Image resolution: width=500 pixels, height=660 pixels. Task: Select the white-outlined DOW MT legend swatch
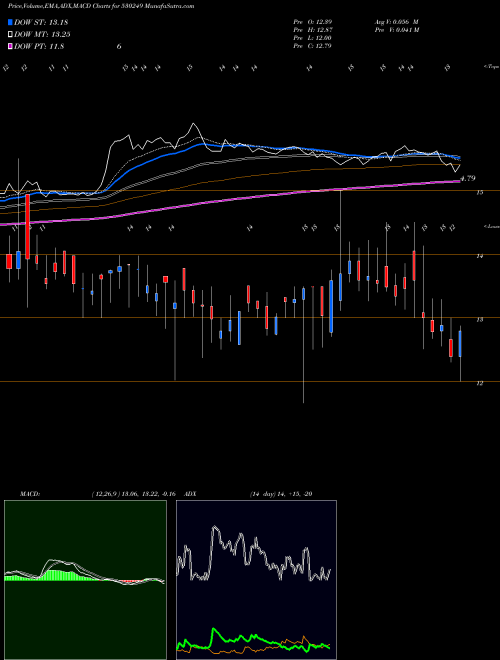click(11, 35)
